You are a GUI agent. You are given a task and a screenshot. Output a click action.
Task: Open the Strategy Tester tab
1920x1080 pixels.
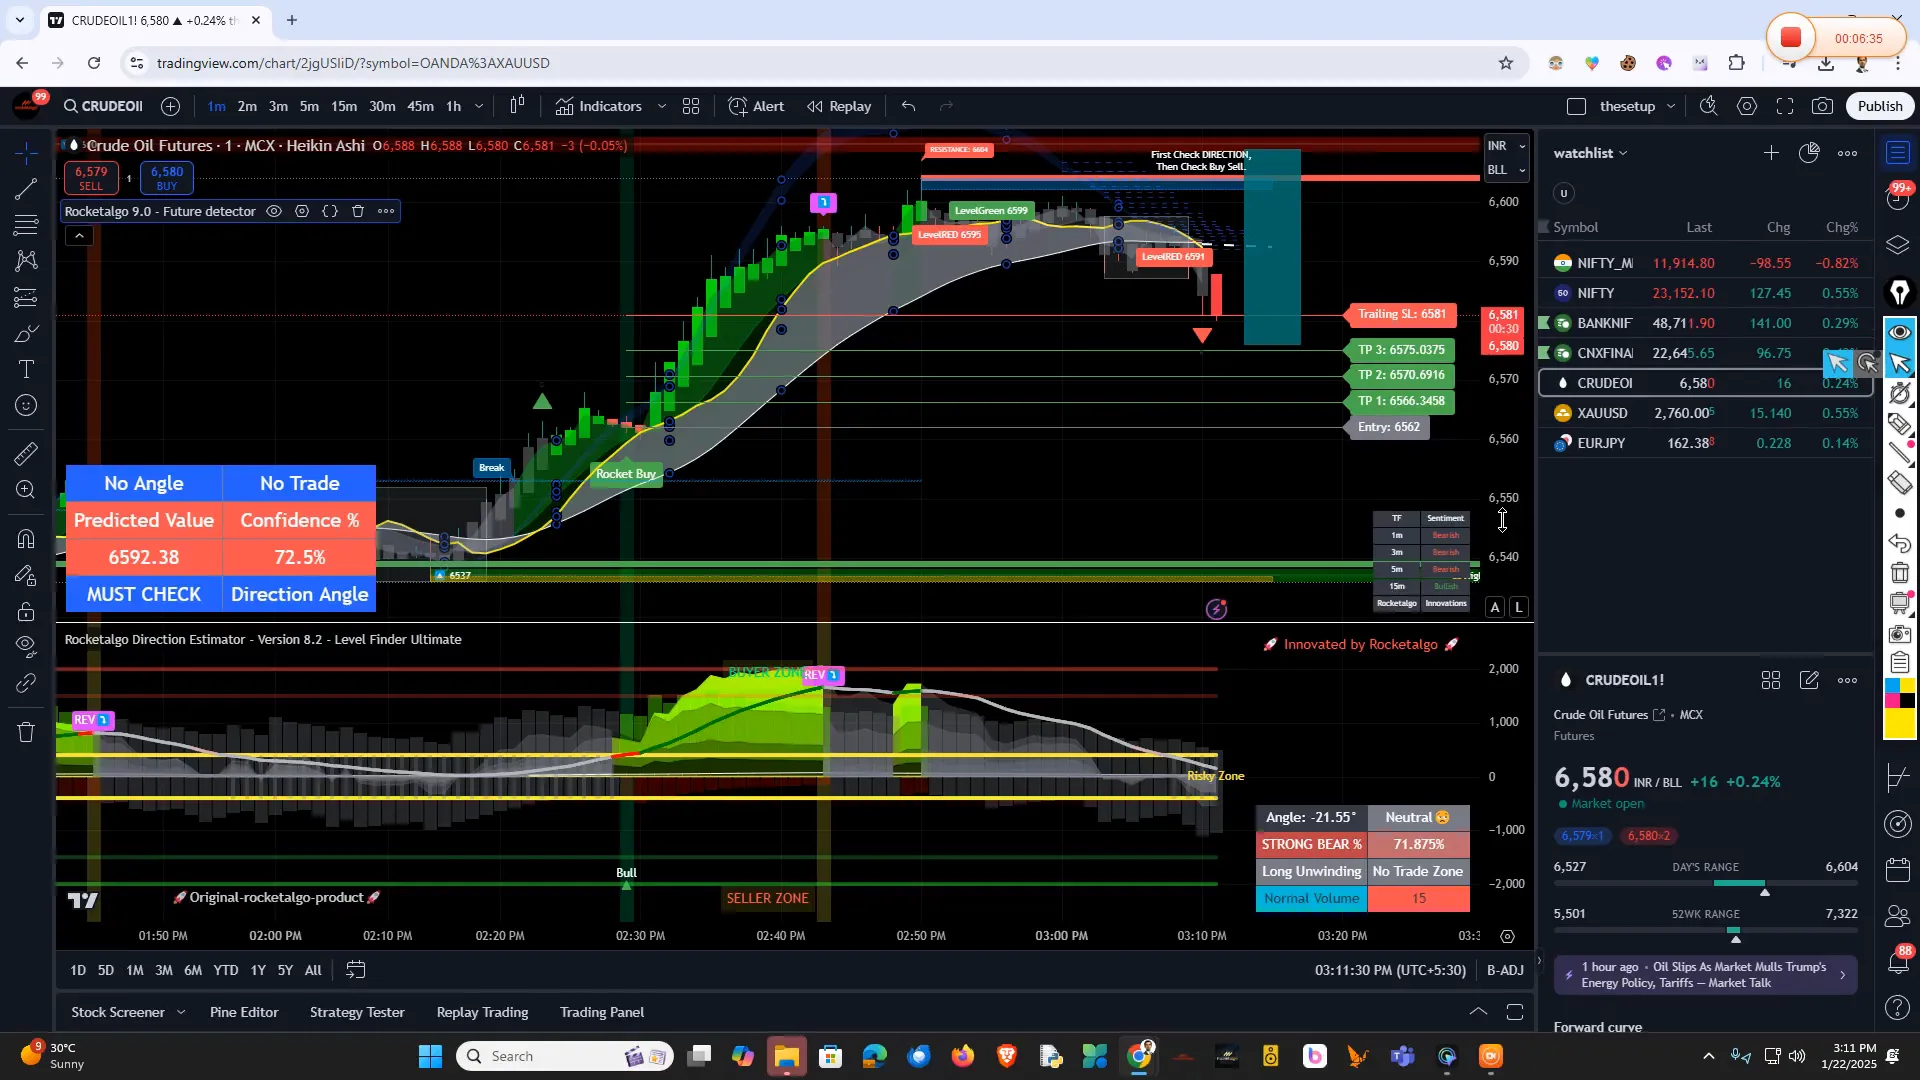click(357, 1012)
